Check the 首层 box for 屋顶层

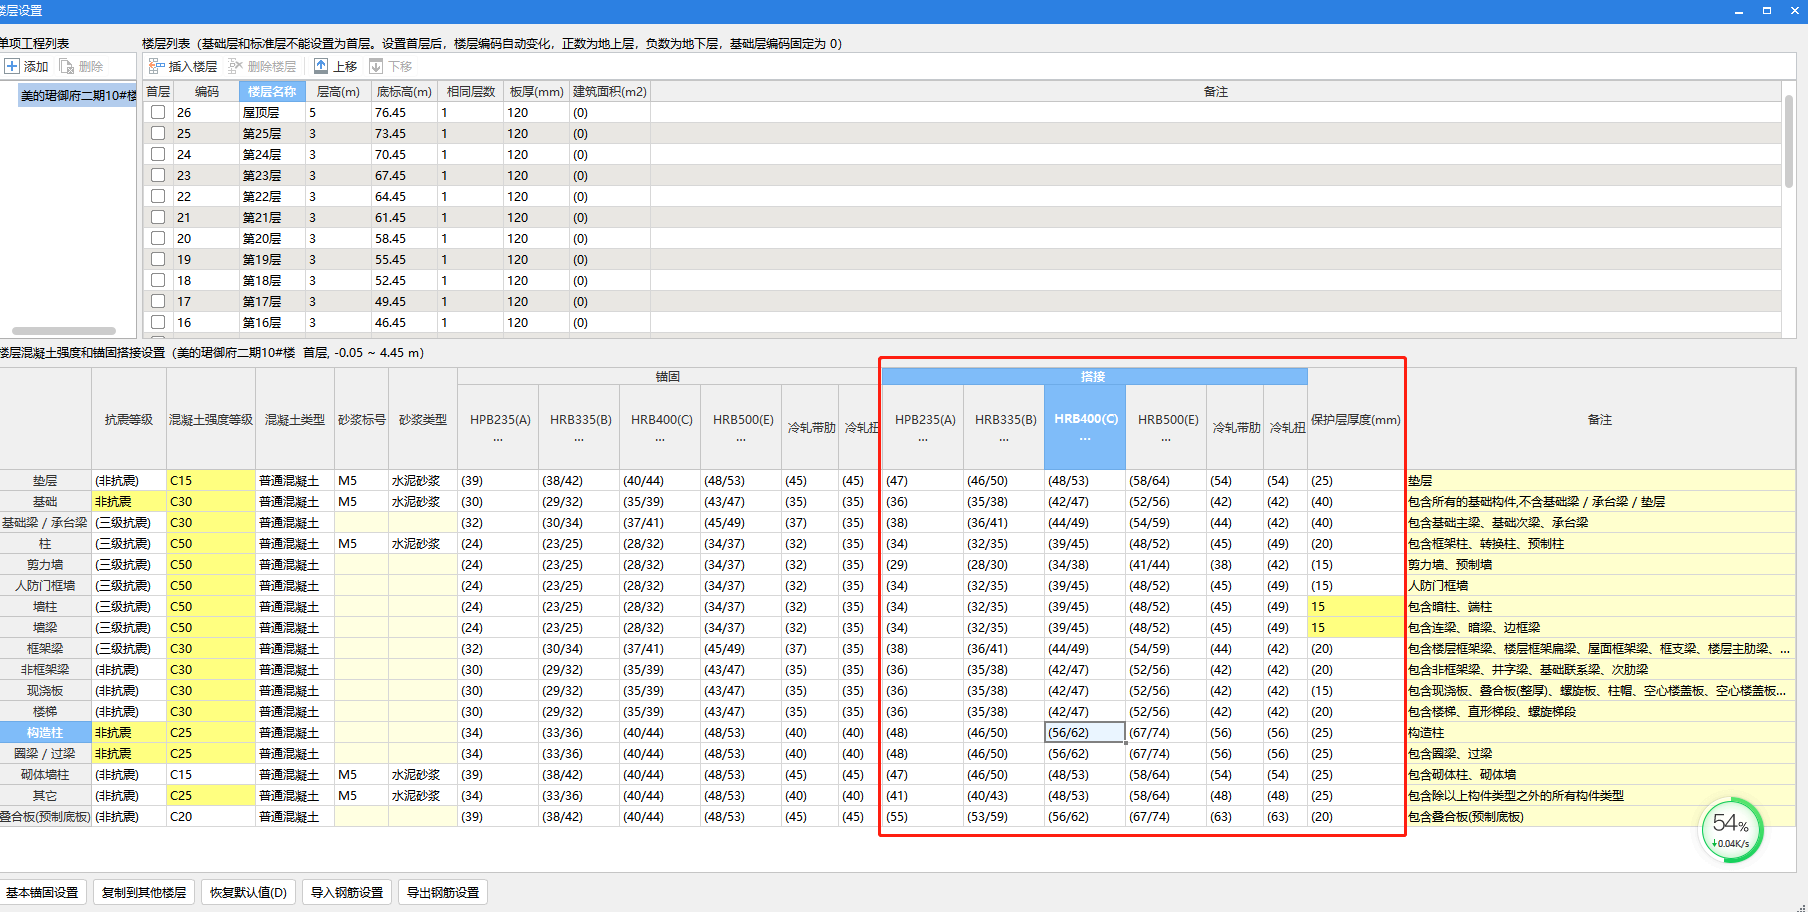click(x=158, y=112)
